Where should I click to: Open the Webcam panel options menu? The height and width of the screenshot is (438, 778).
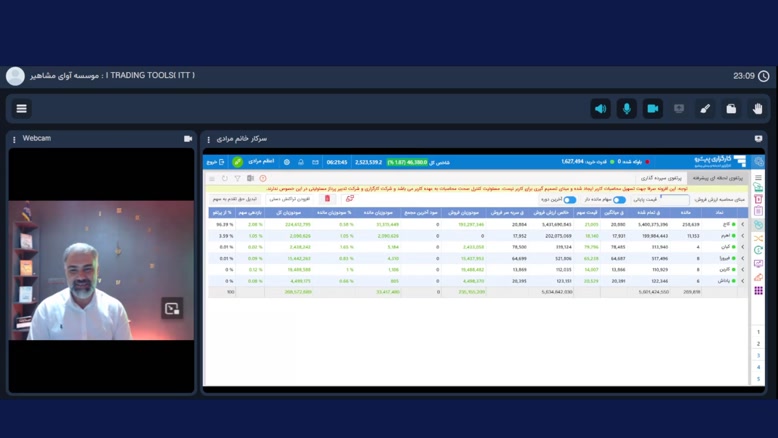pyautogui.click(x=14, y=139)
